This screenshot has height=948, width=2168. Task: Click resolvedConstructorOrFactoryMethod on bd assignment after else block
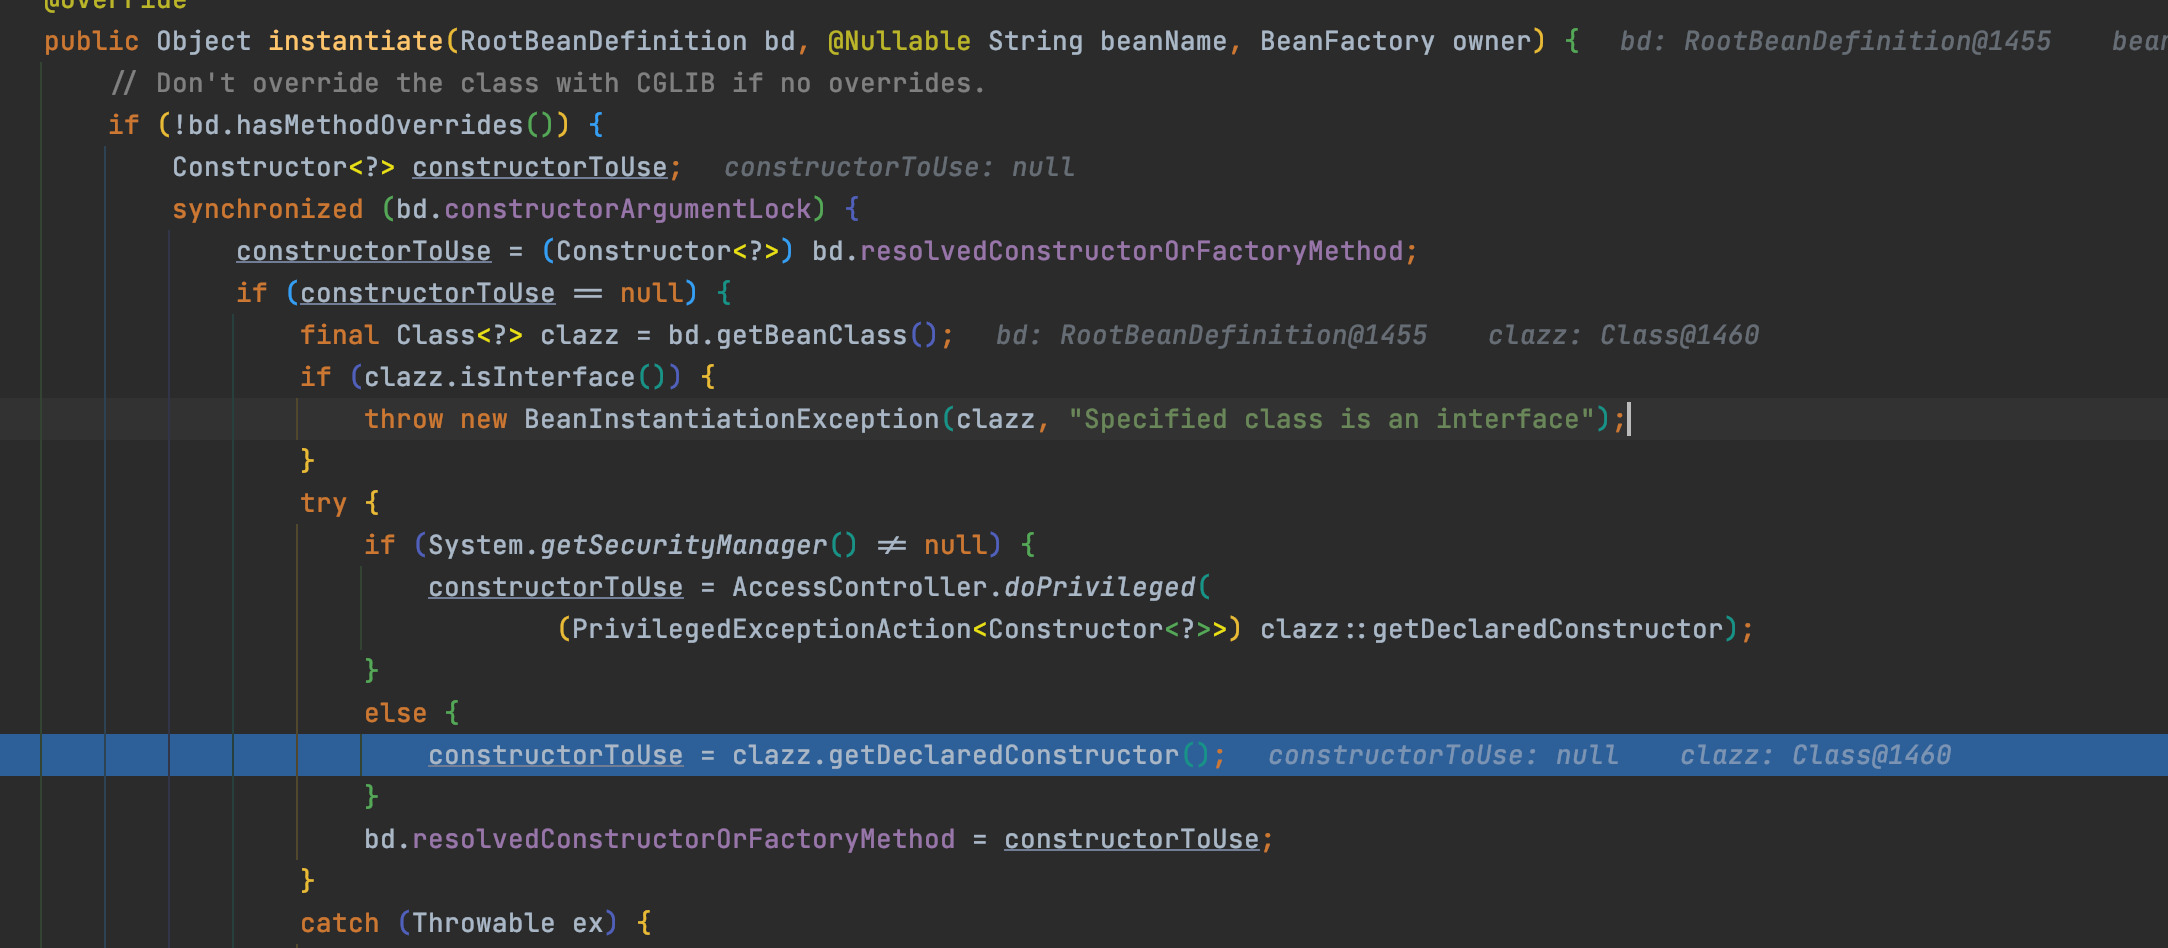683,839
